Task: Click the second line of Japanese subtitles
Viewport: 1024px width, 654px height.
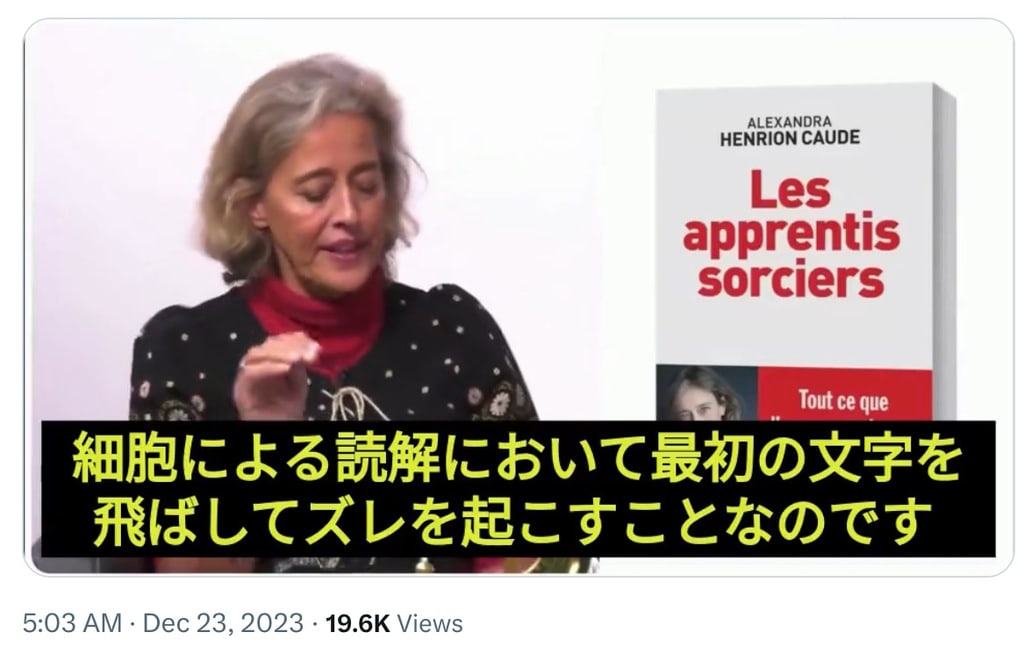Action: (x=512, y=521)
